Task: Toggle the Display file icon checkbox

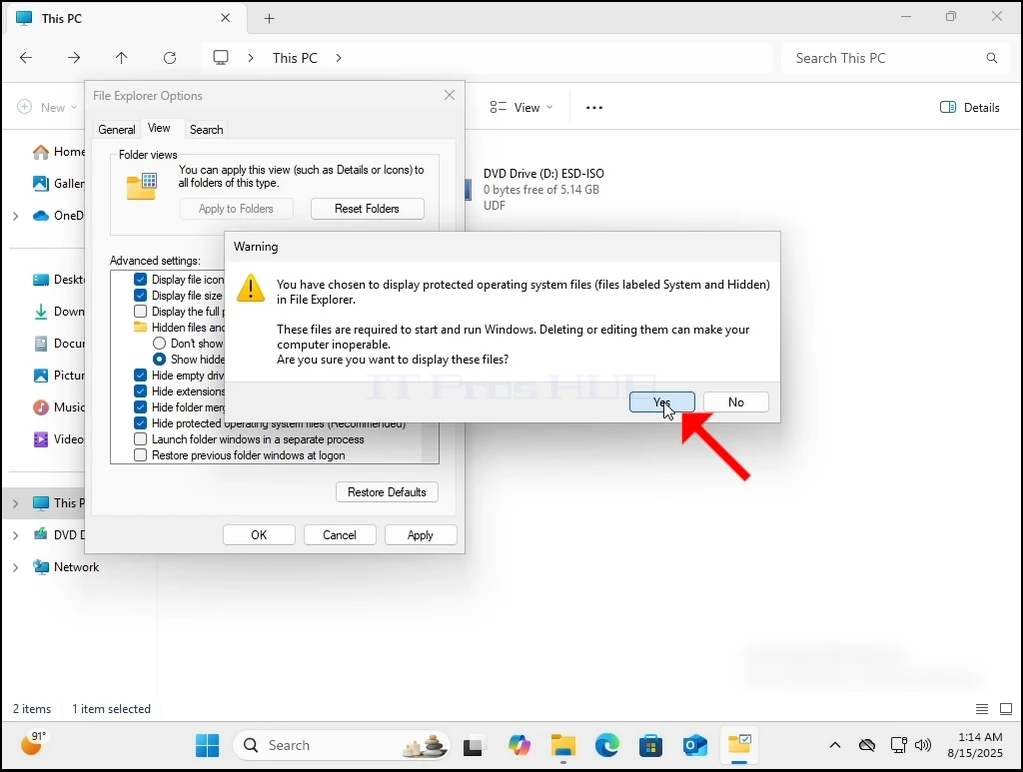Action: (x=140, y=279)
